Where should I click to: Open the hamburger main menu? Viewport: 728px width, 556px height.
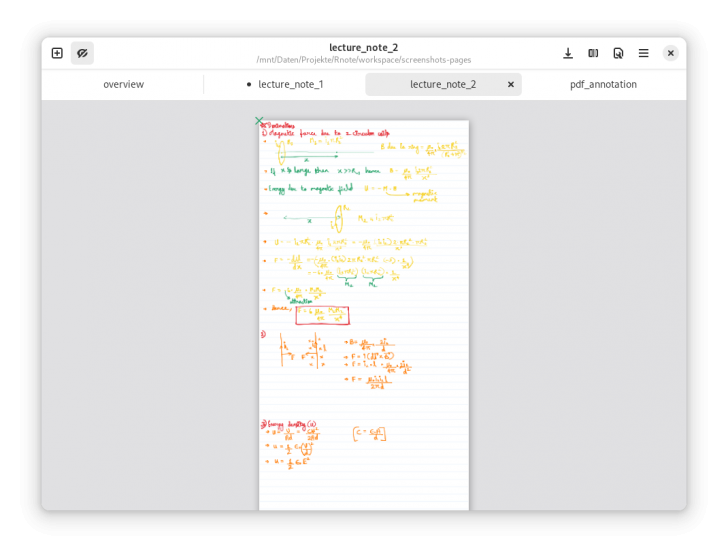point(644,53)
